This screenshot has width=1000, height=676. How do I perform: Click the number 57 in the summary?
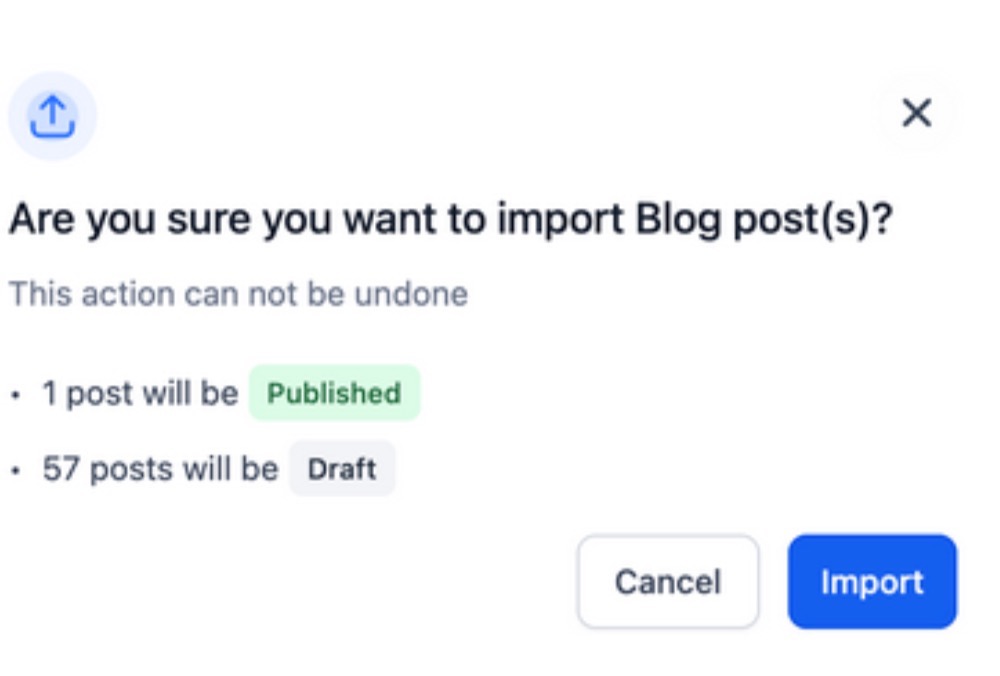pos(62,469)
